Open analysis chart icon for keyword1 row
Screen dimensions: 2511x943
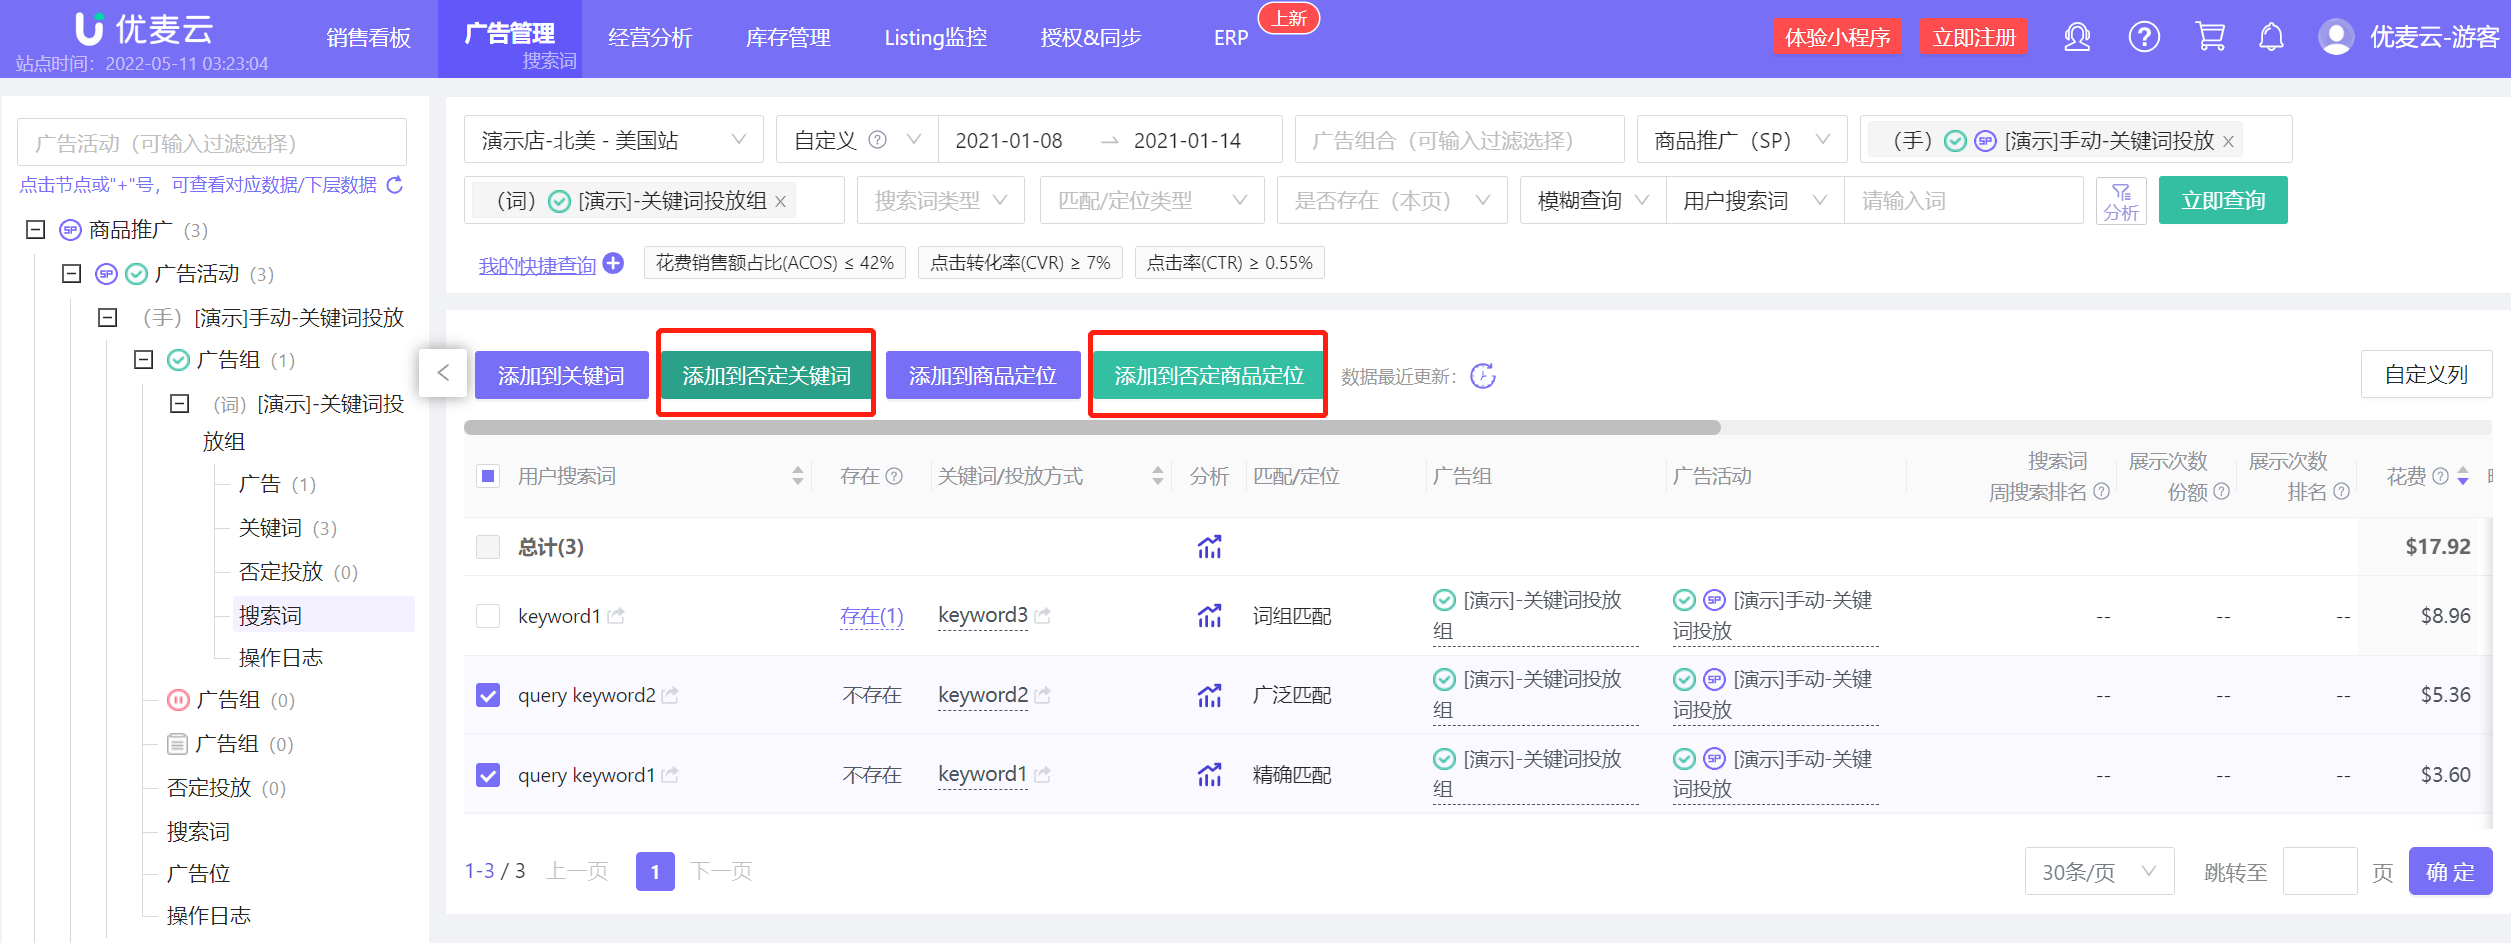pyautogui.click(x=1210, y=616)
